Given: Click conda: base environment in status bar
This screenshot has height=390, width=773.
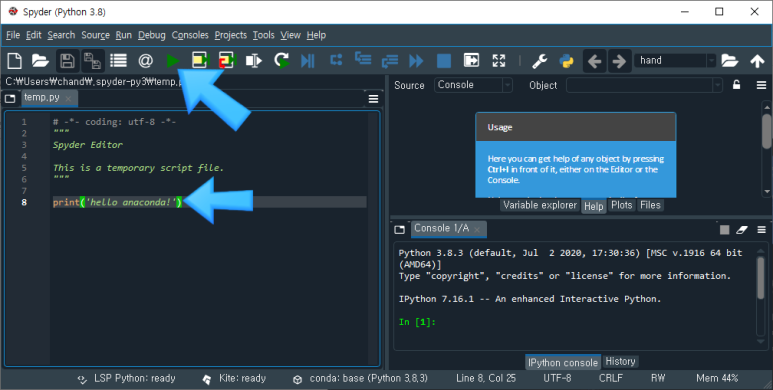Looking at the screenshot, I should 361,379.
